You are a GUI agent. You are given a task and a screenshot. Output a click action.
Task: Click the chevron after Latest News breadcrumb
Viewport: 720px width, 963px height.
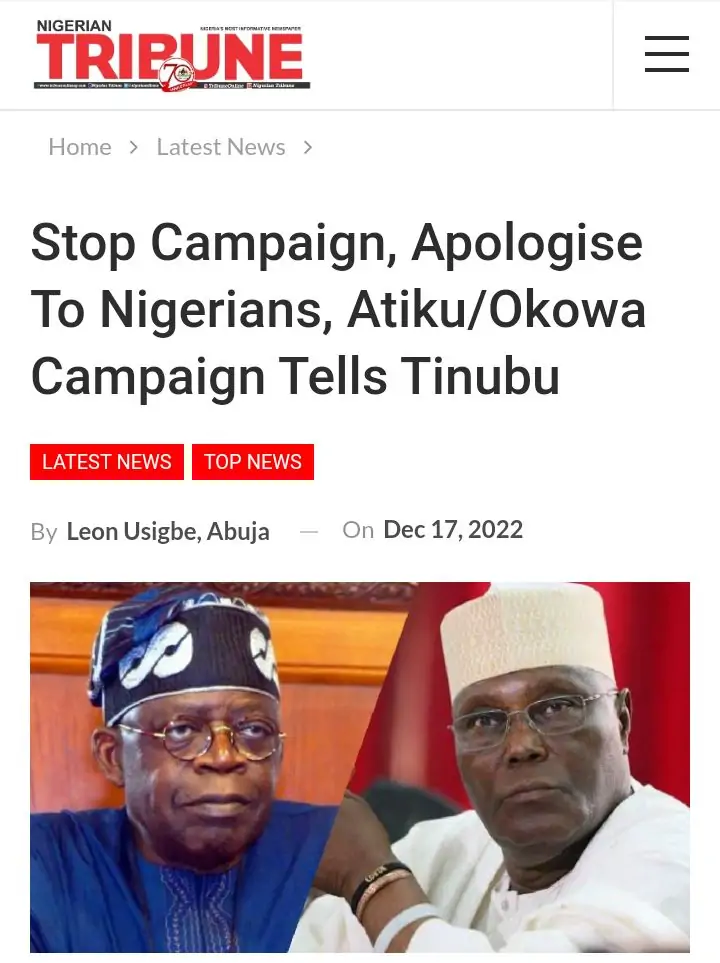coord(308,147)
